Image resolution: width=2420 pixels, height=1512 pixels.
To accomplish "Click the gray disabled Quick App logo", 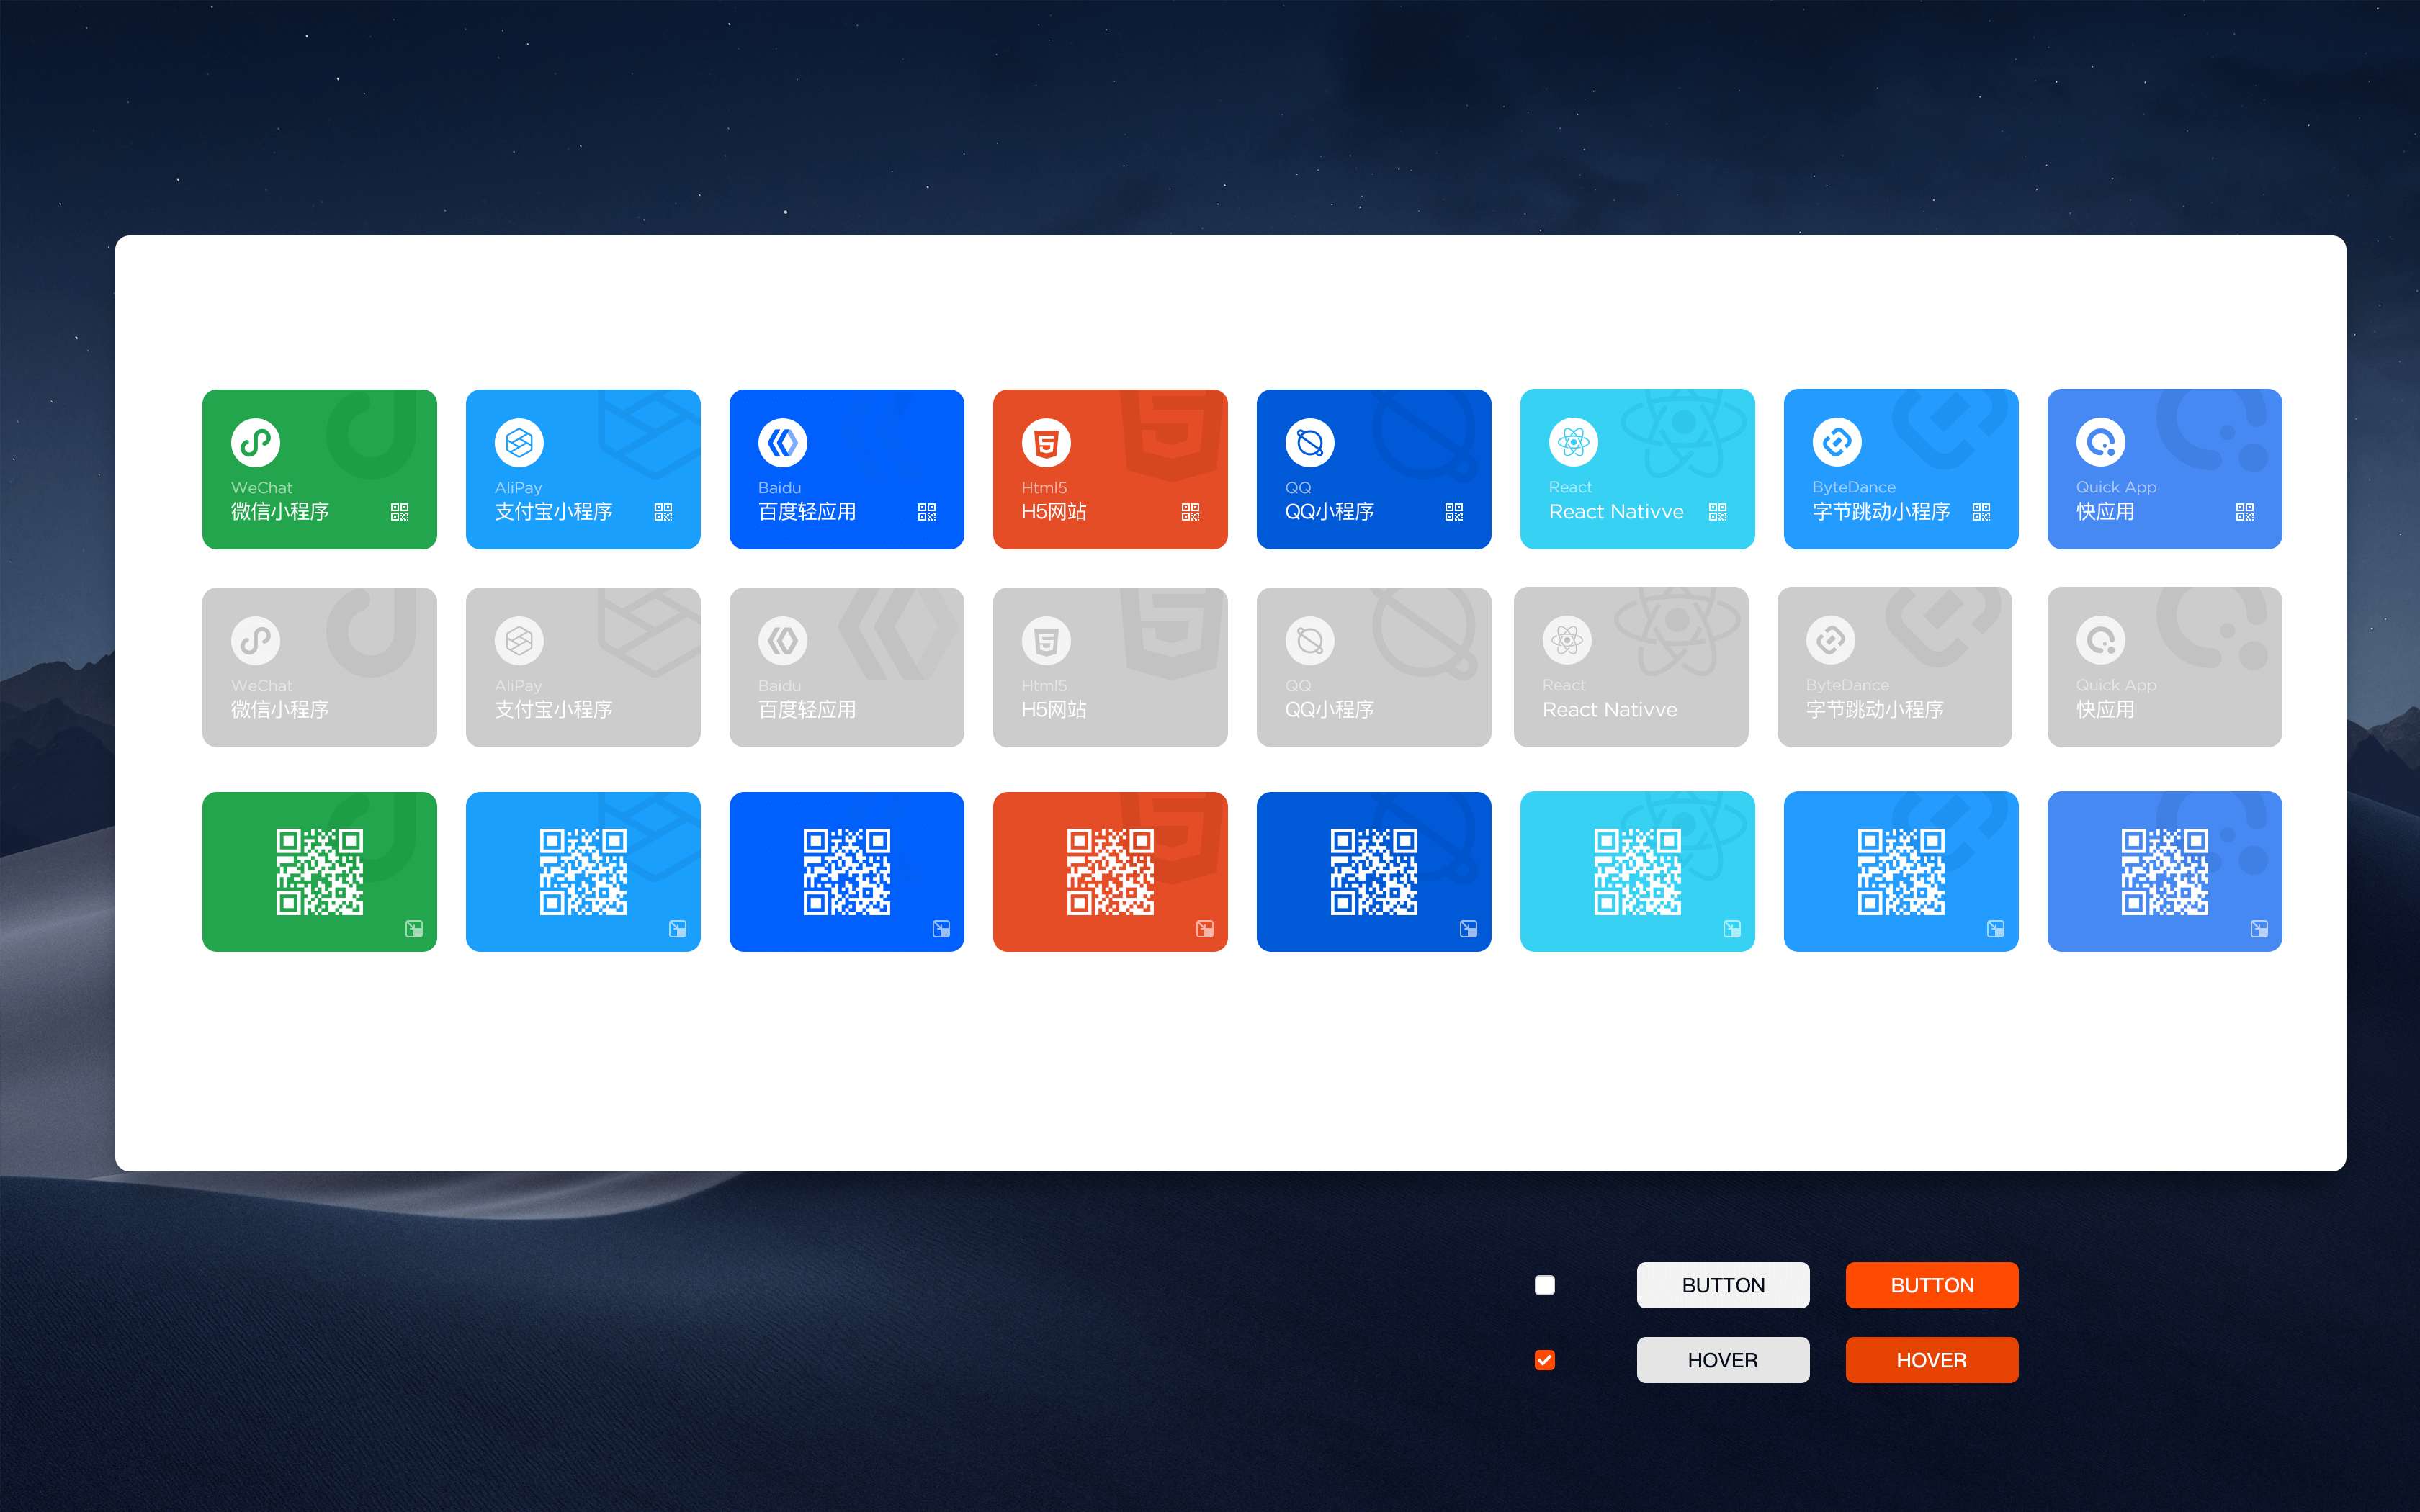I will click(x=2100, y=640).
